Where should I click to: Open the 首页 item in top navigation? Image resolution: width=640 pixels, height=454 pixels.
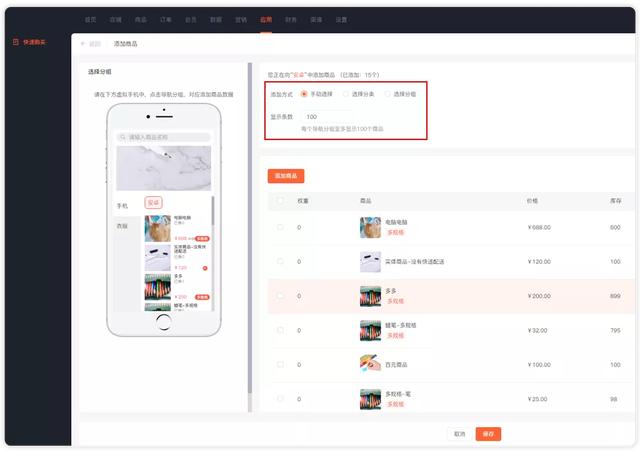(90, 20)
